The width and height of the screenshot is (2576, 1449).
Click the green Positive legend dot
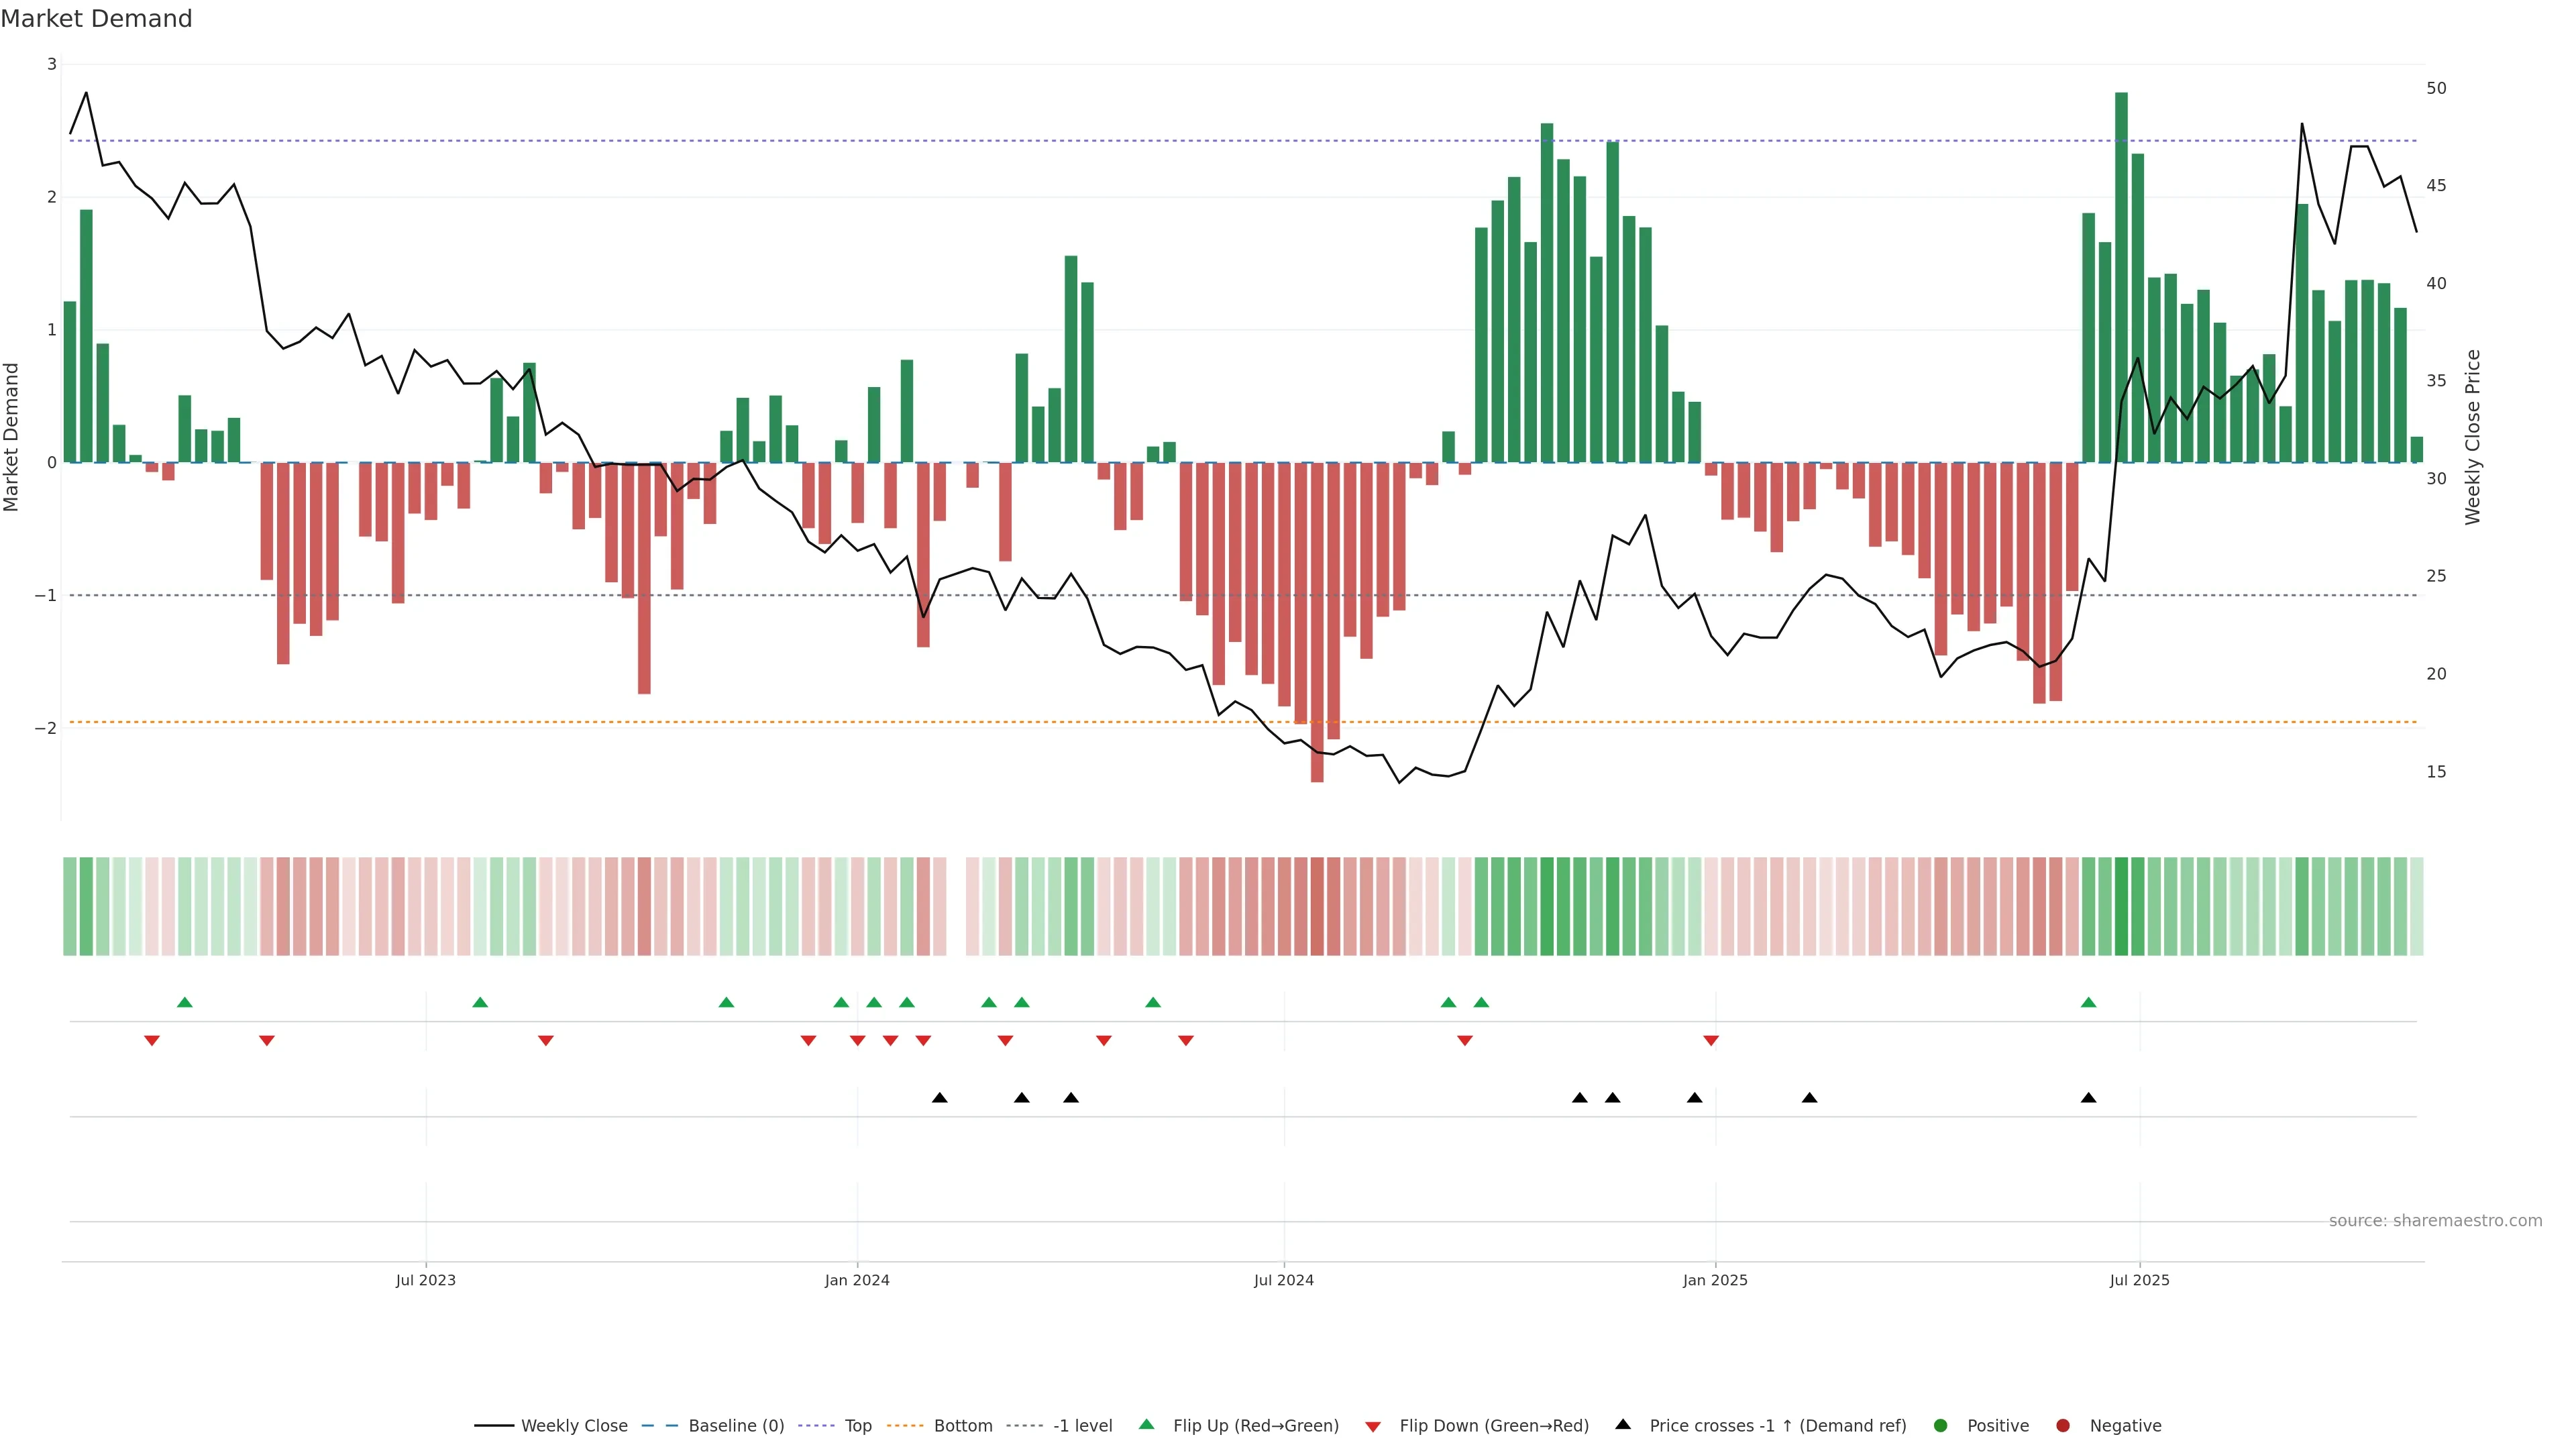pos(1941,1426)
